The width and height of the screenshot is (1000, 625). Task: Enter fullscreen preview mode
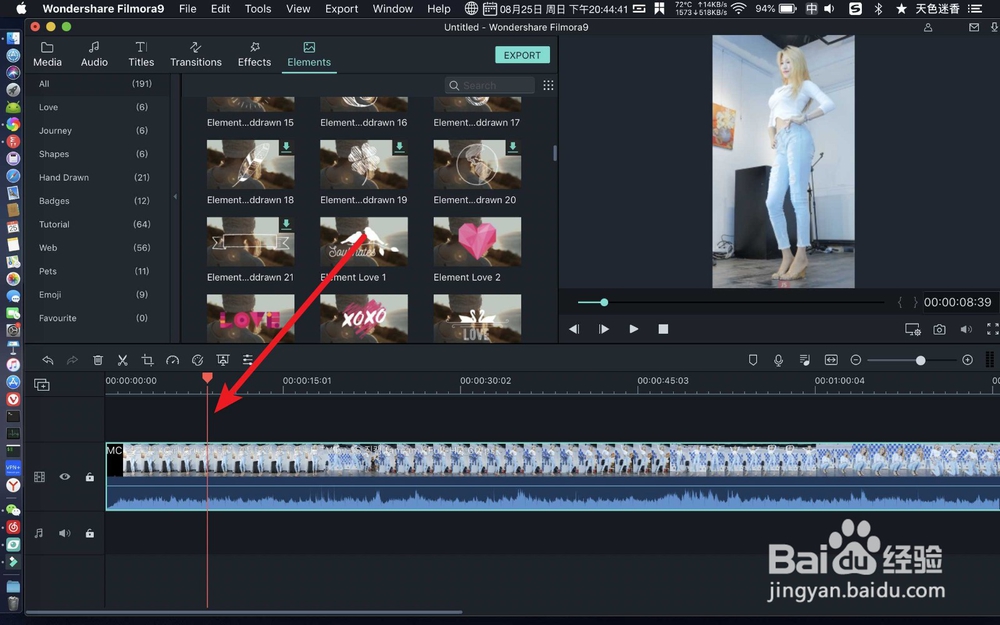click(992, 329)
